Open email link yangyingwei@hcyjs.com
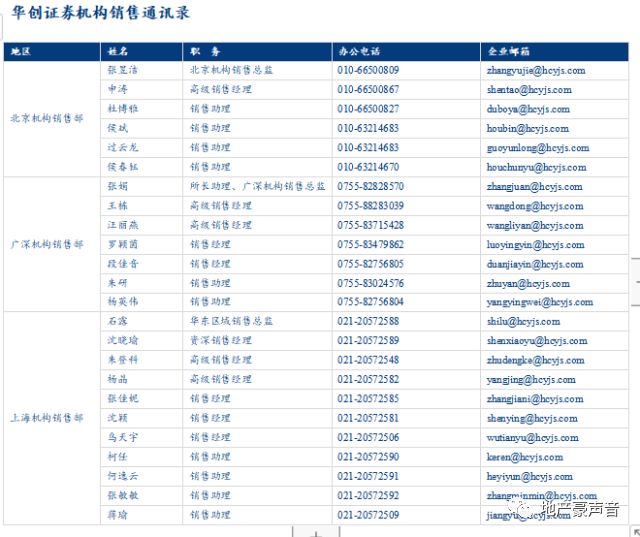Viewport: 640px width, 537px height. [540, 302]
